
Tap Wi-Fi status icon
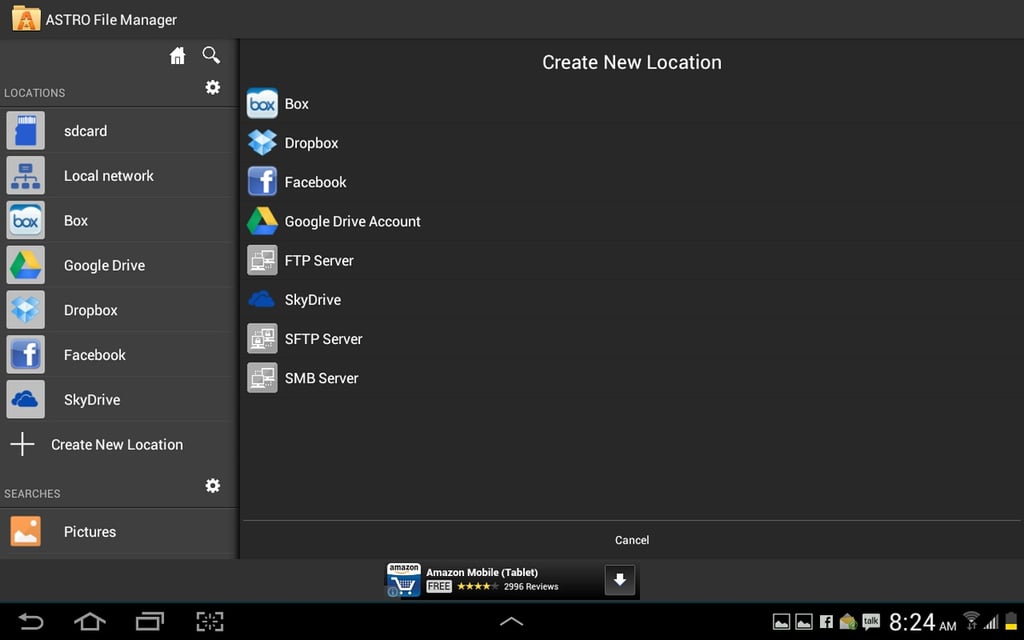point(971,620)
